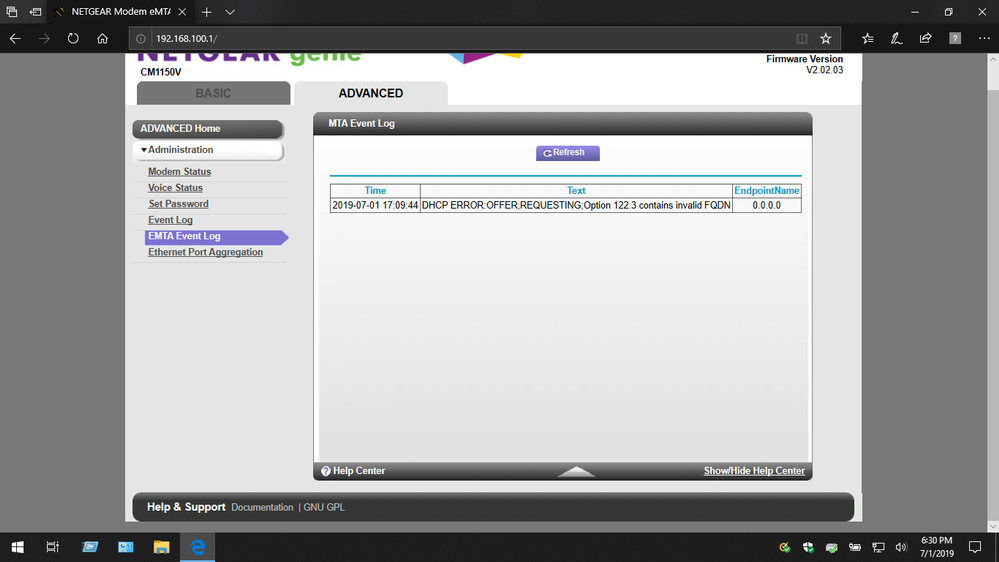Open reading view icon in address bar

pos(801,38)
